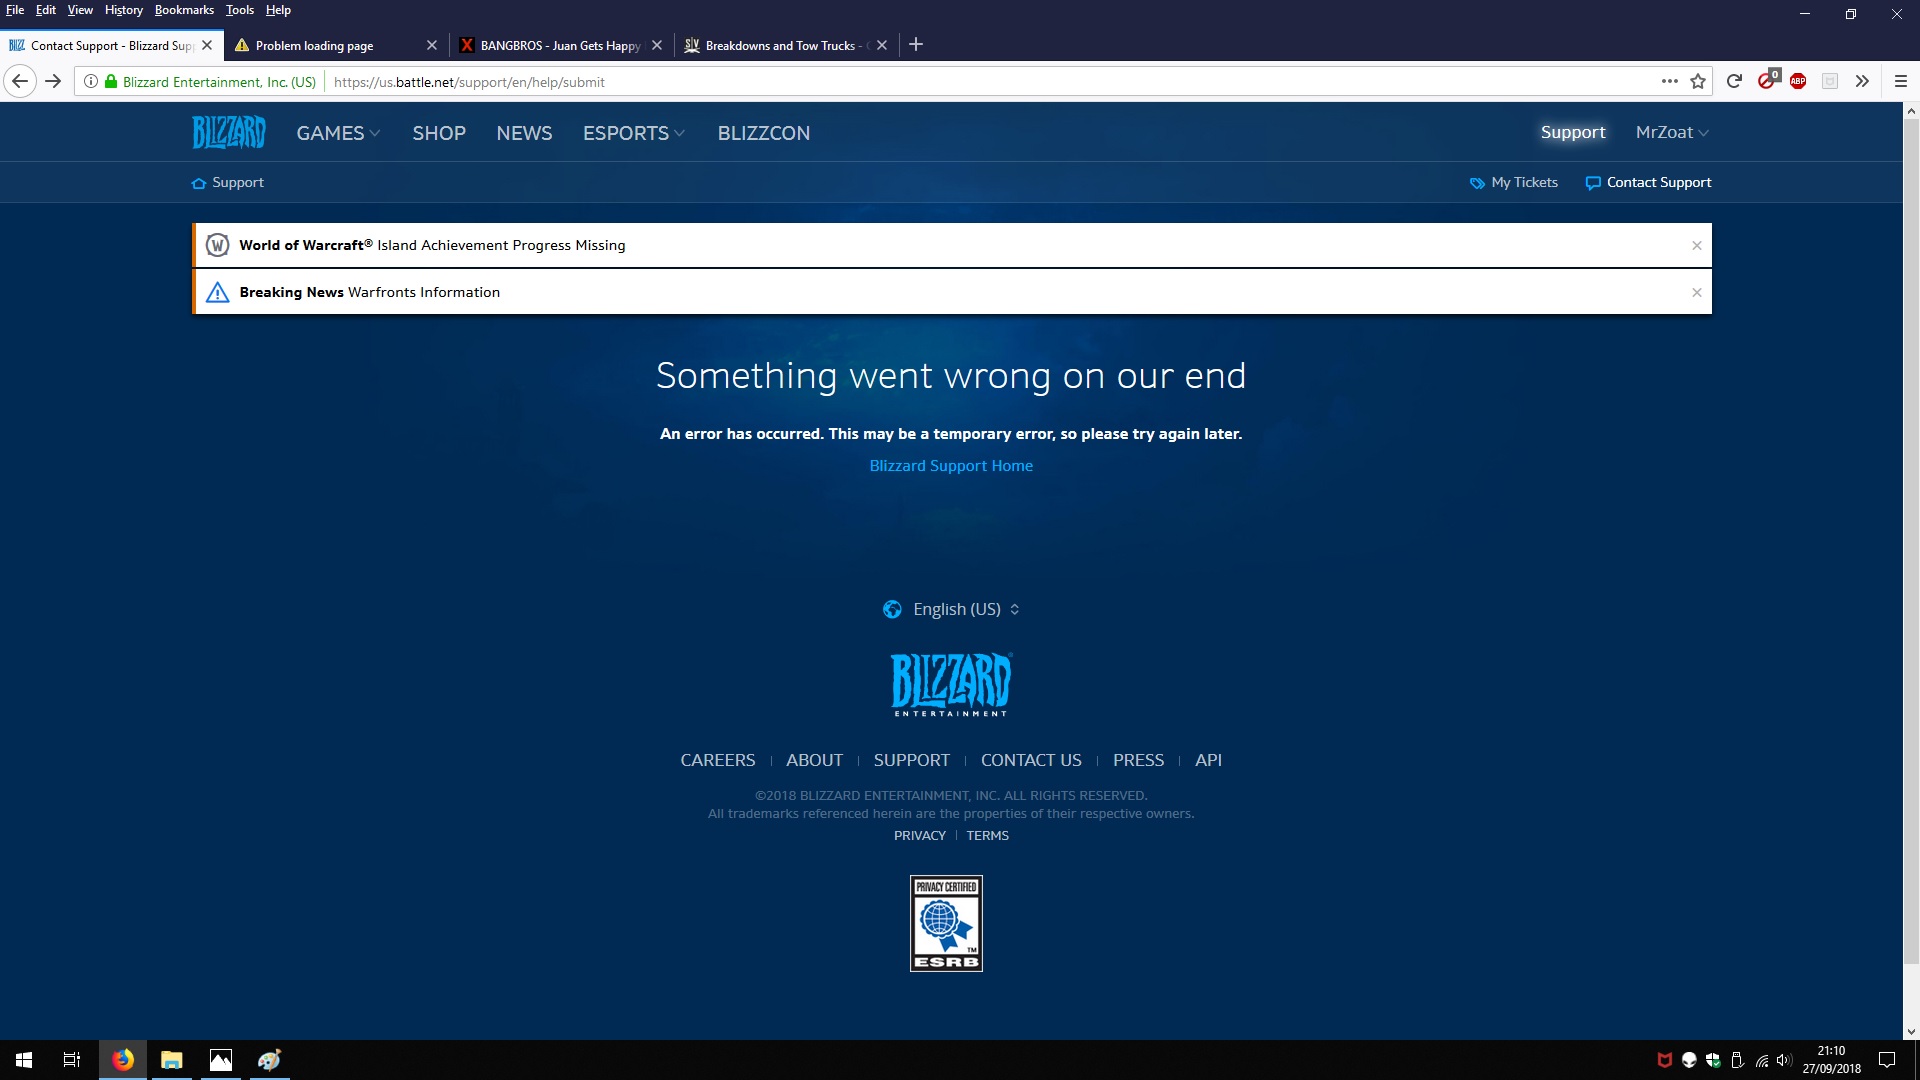
Task: Reload the current page
Action: click(x=1735, y=82)
